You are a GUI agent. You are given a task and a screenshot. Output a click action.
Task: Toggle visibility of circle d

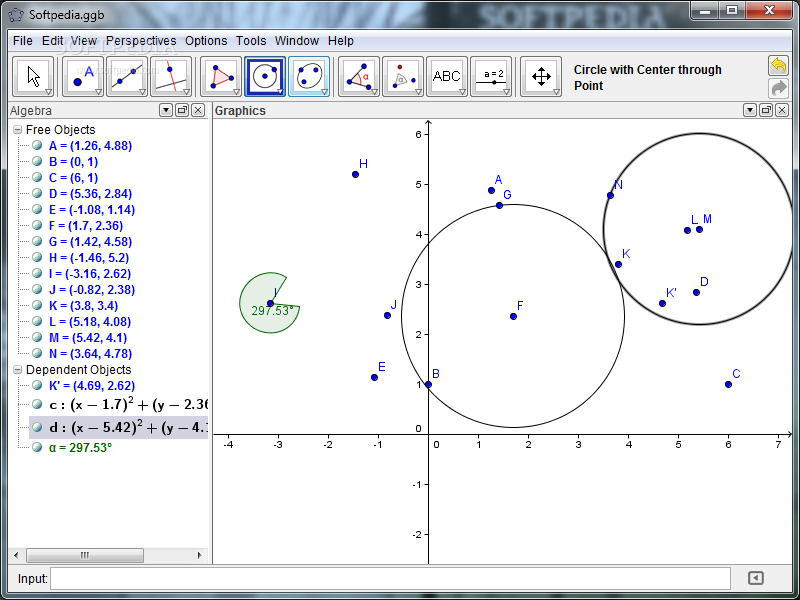(37, 427)
